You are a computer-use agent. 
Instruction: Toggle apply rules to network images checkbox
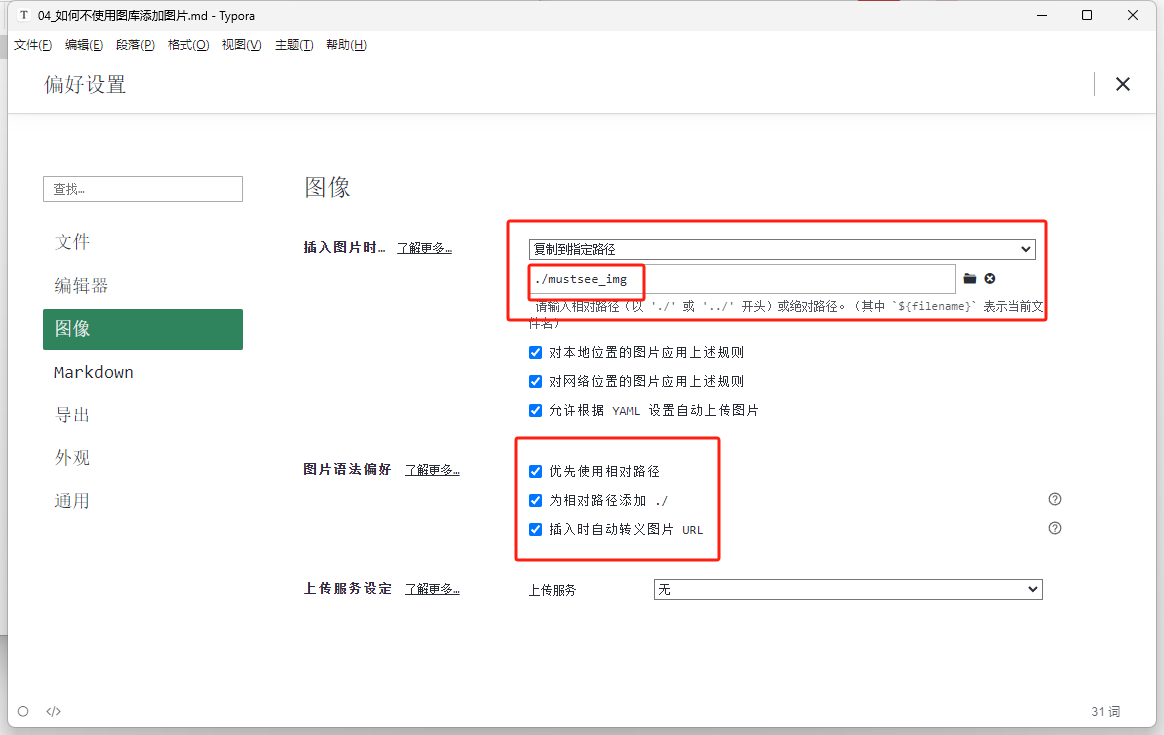(535, 382)
